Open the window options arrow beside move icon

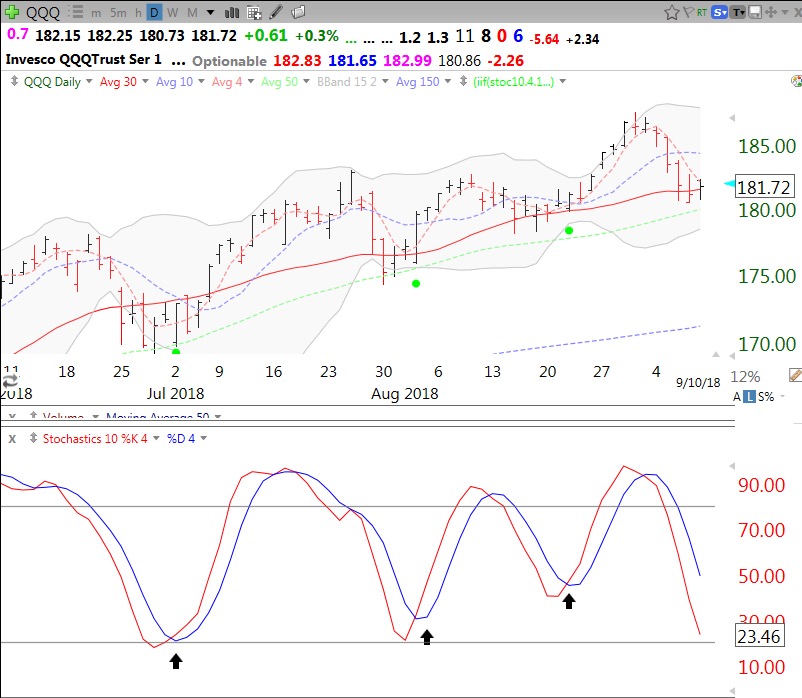[785, 12]
